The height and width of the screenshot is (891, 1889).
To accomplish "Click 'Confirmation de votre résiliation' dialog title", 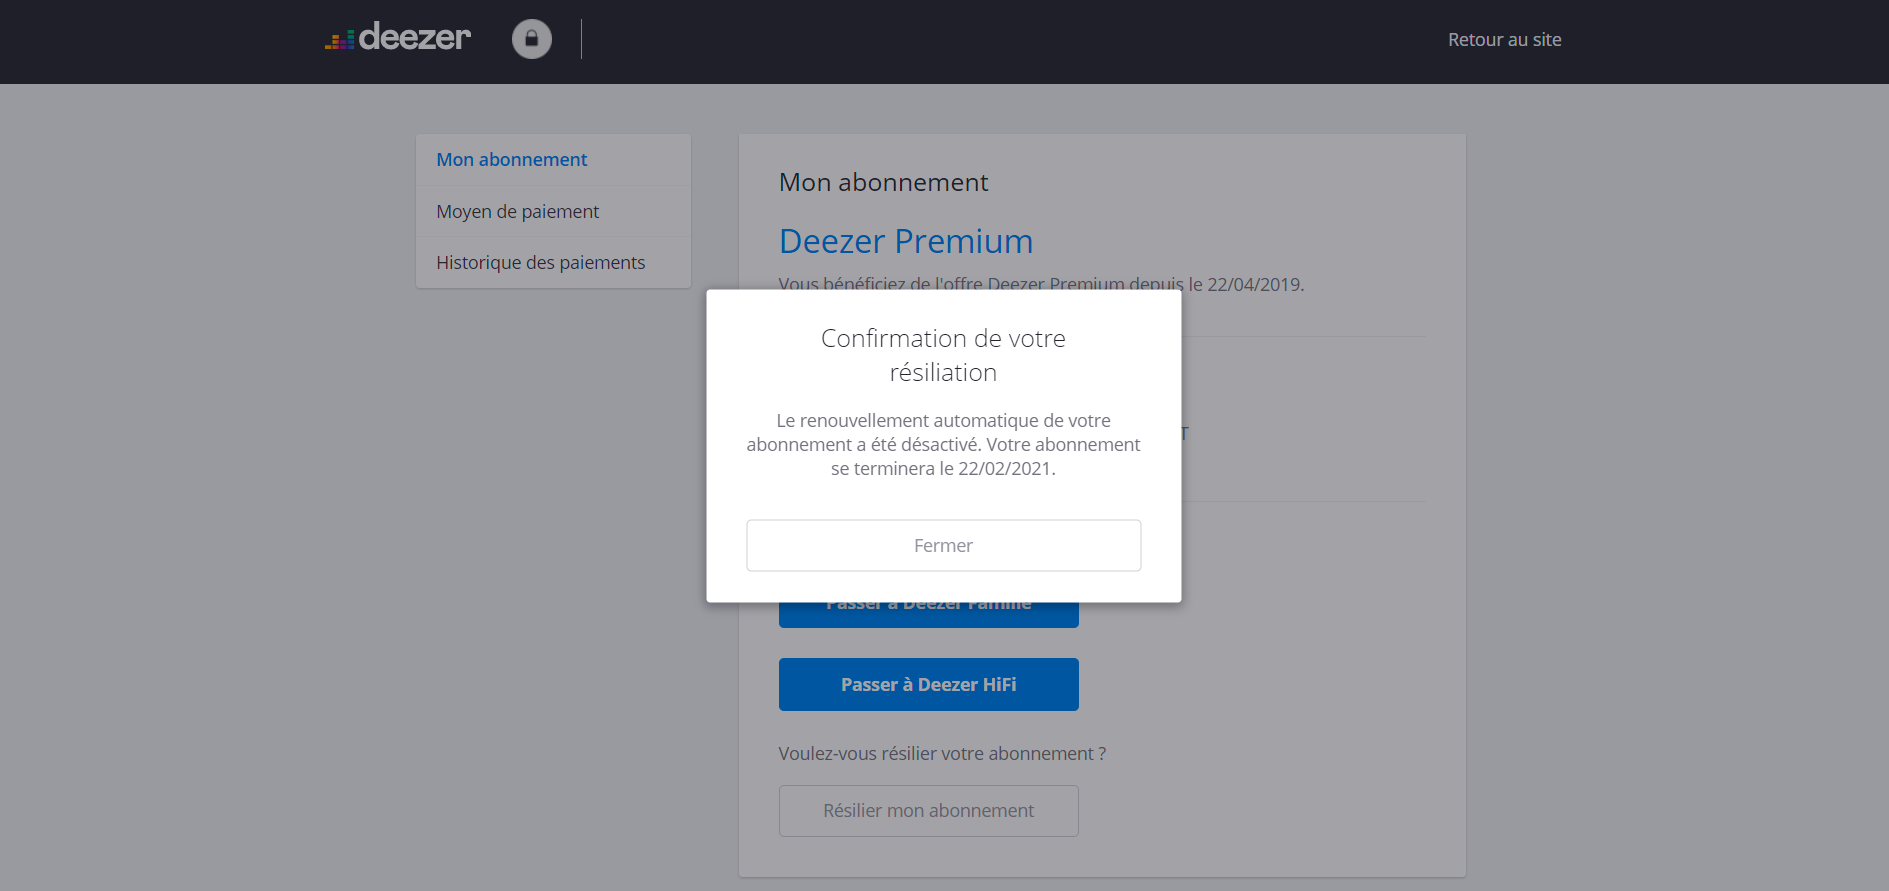I will coord(943,355).
